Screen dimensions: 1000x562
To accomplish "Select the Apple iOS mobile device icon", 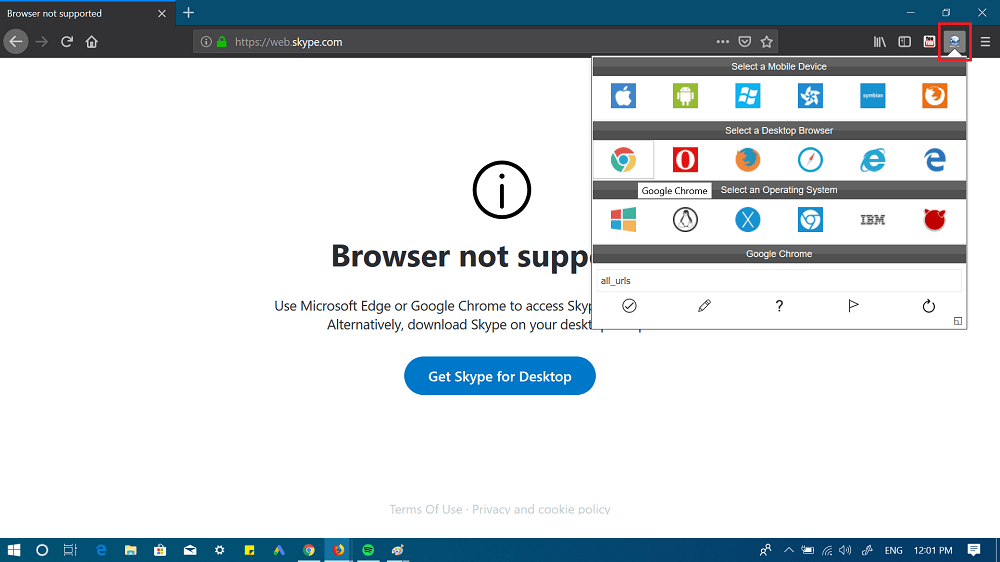I will [x=623, y=96].
